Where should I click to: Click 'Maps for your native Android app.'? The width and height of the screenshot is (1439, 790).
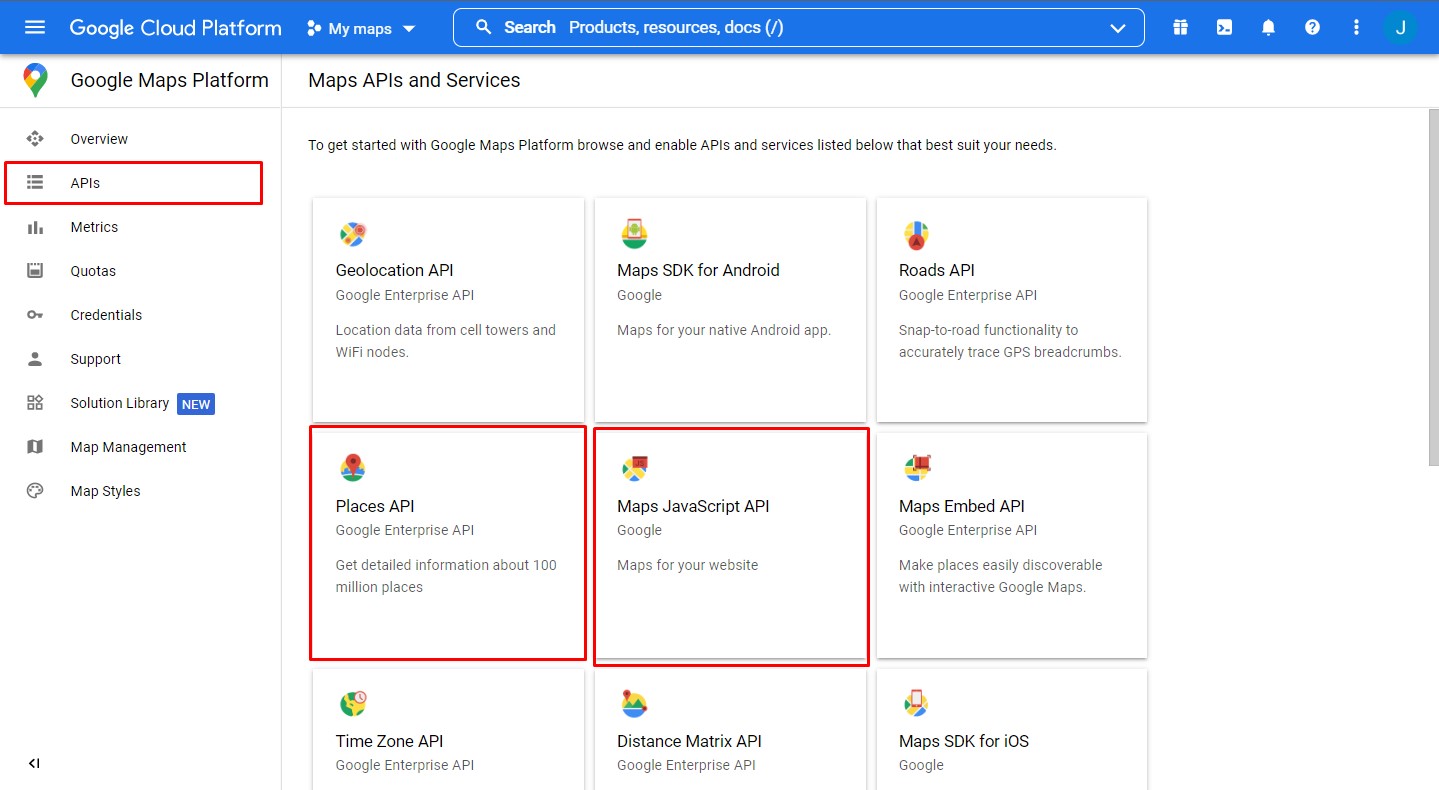(724, 330)
